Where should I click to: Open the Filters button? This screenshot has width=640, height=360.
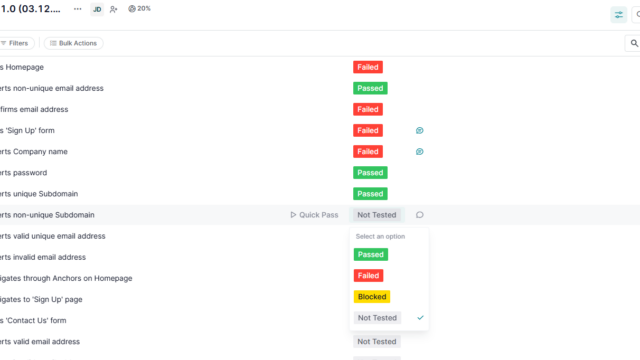(x=16, y=43)
